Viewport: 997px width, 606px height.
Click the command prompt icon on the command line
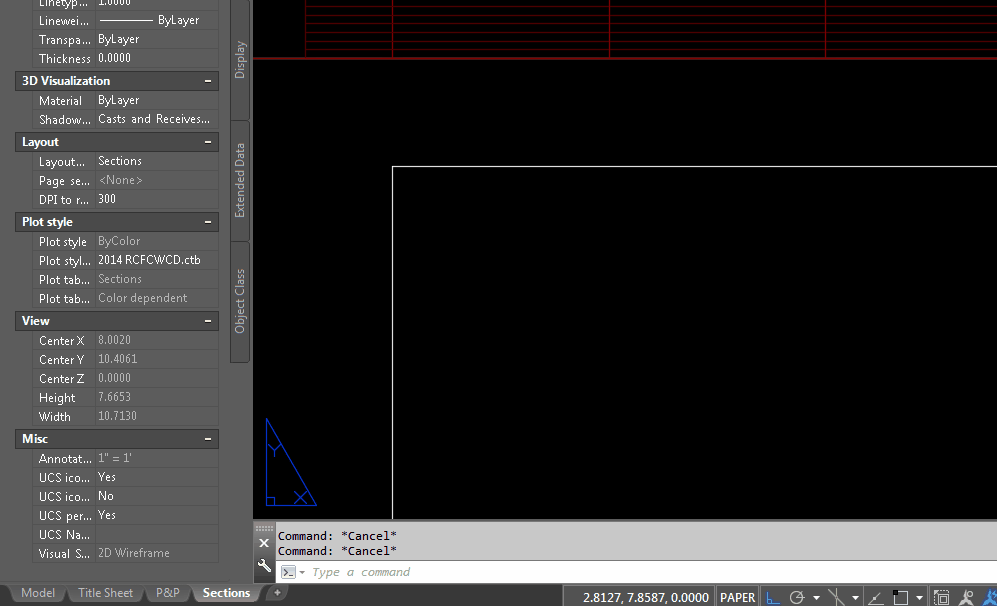(x=289, y=572)
